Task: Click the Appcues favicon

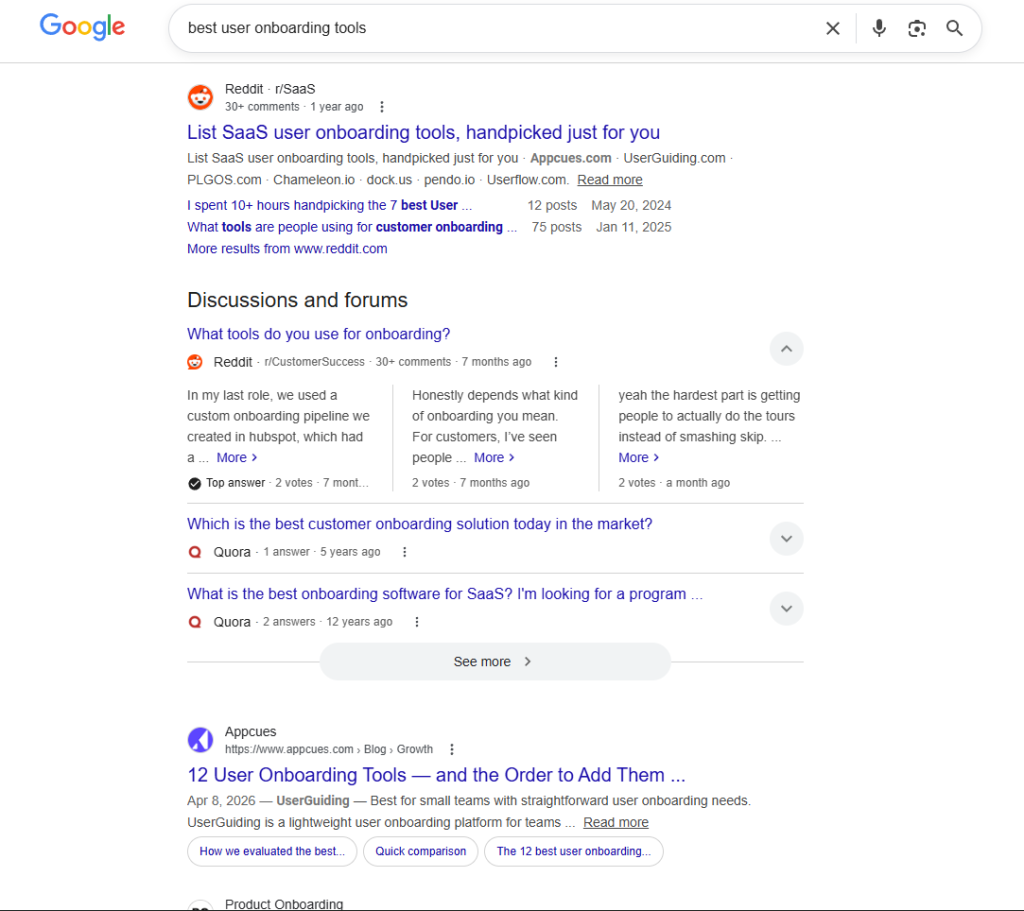Action: pyautogui.click(x=200, y=740)
